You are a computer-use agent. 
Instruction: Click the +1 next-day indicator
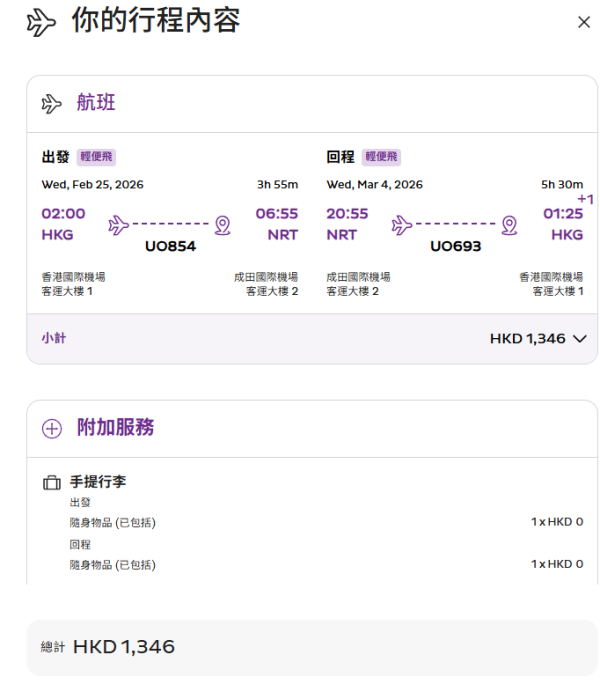pos(585,199)
